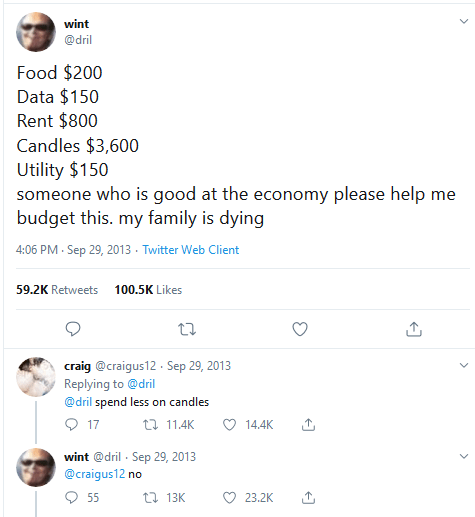Viewport: 475px width, 517px height.
Task: Reply to craig's 'spend less on candles' tweet
Action: click(71, 424)
